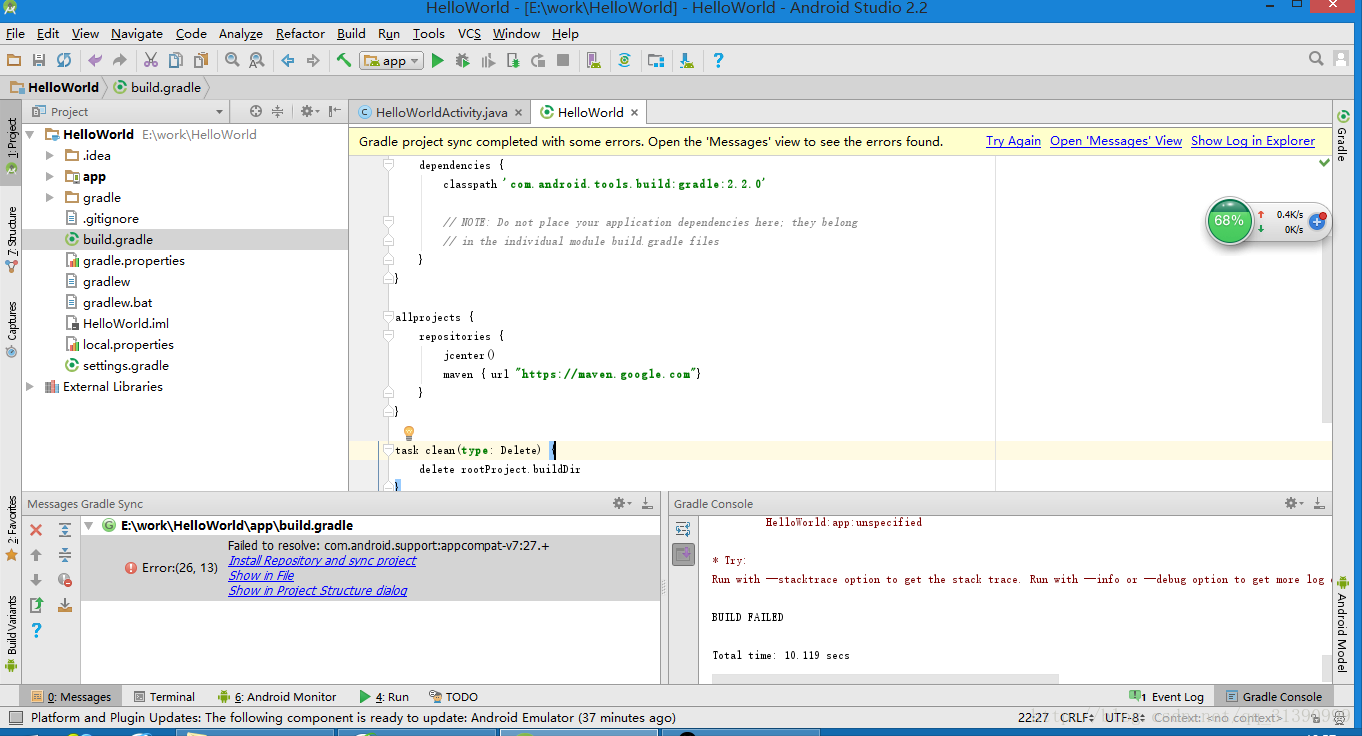Open the 6: Android Monitor tab

pos(277,696)
